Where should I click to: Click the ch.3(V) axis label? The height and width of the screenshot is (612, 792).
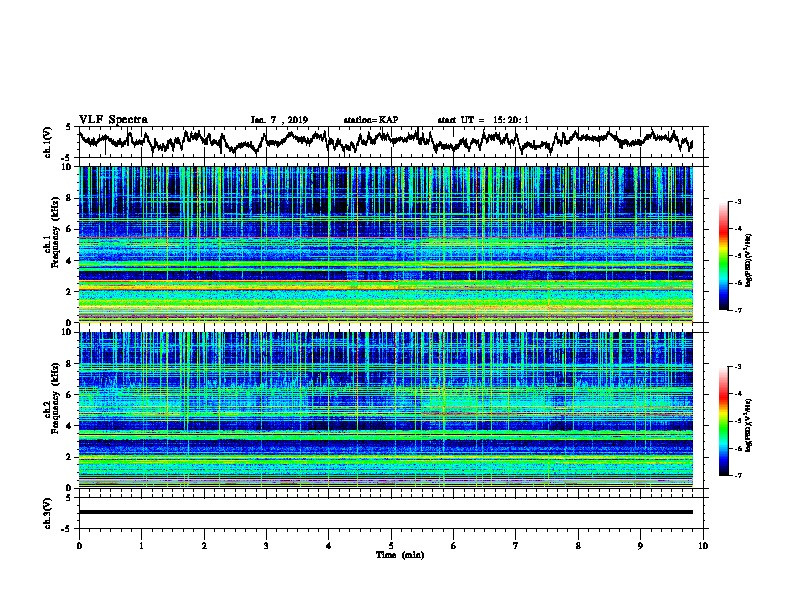pyautogui.click(x=48, y=513)
